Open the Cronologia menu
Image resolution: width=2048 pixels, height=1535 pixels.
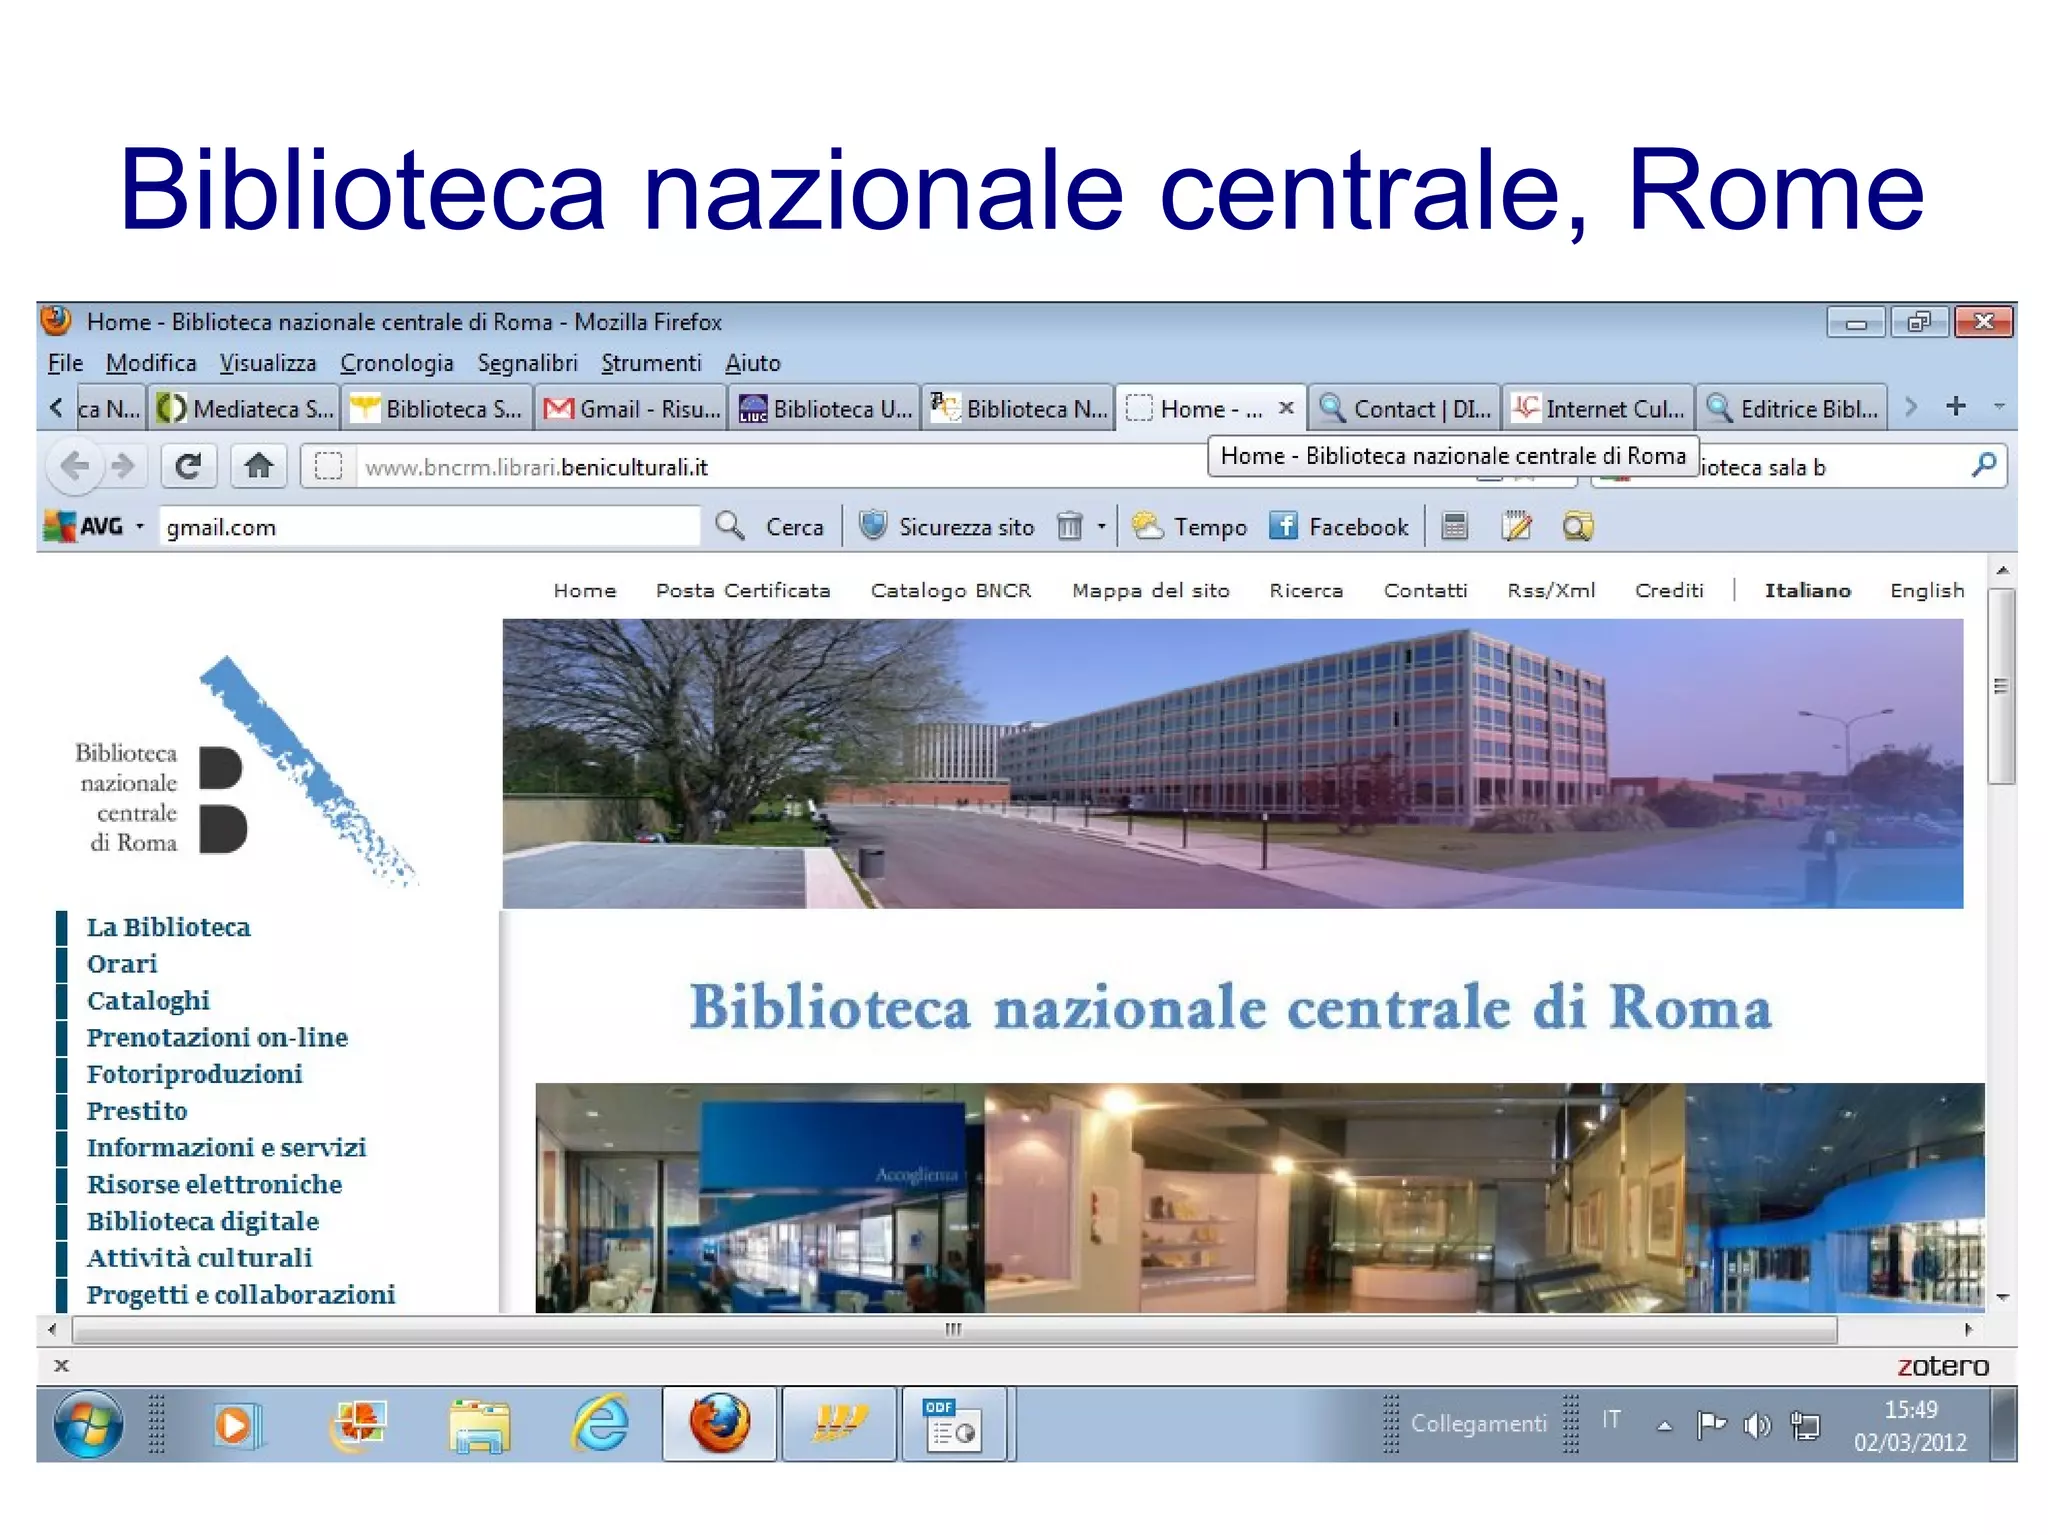click(396, 363)
